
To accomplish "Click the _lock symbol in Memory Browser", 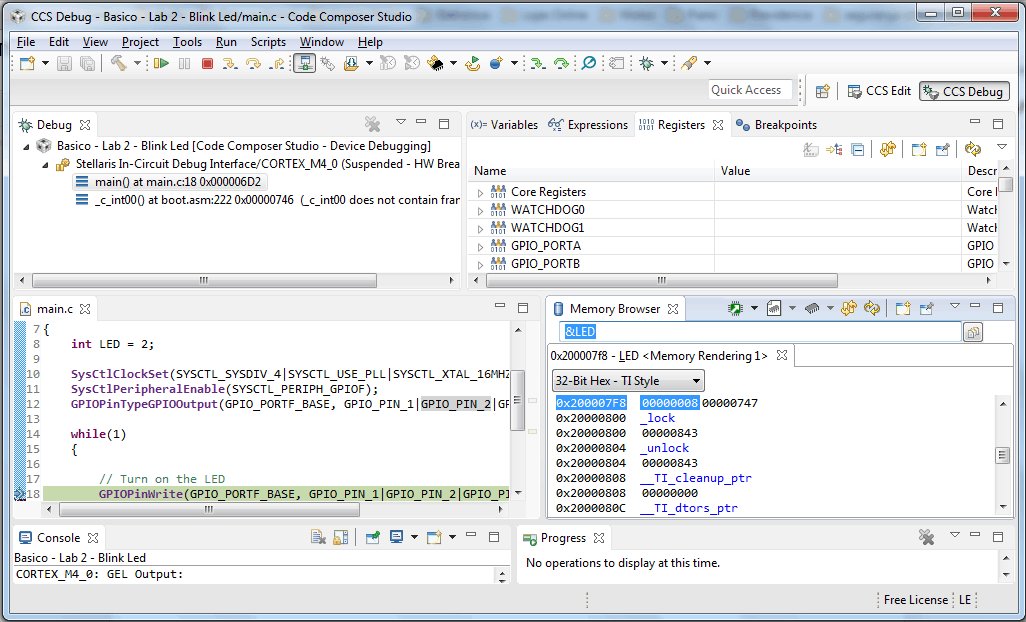I will pyautogui.click(x=658, y=418).
